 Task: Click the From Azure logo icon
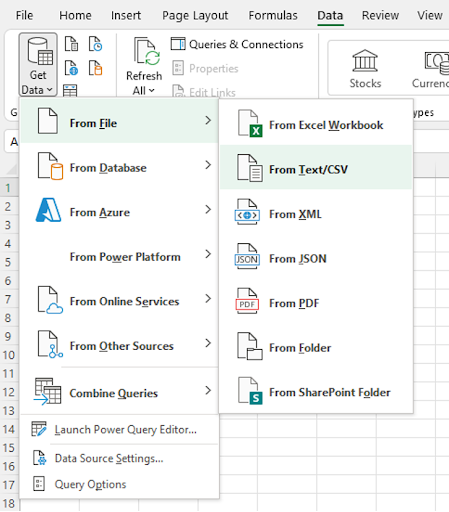pos(48,210)
